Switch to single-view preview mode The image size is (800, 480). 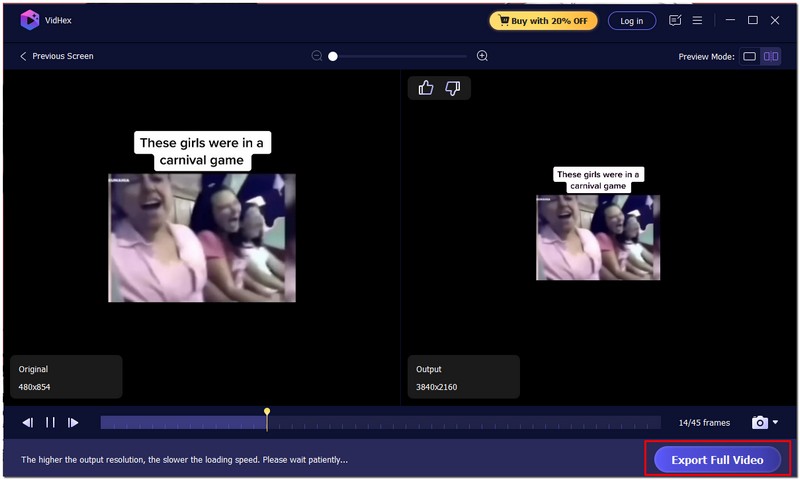click(x=749, y=56)
